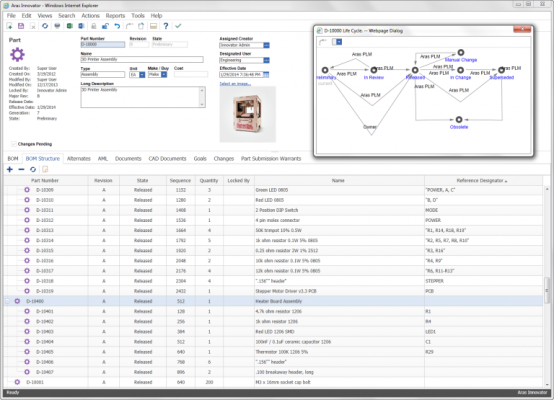Click the orange card icon in main toolbar
The image size is (554, 400).
(153, 26)
